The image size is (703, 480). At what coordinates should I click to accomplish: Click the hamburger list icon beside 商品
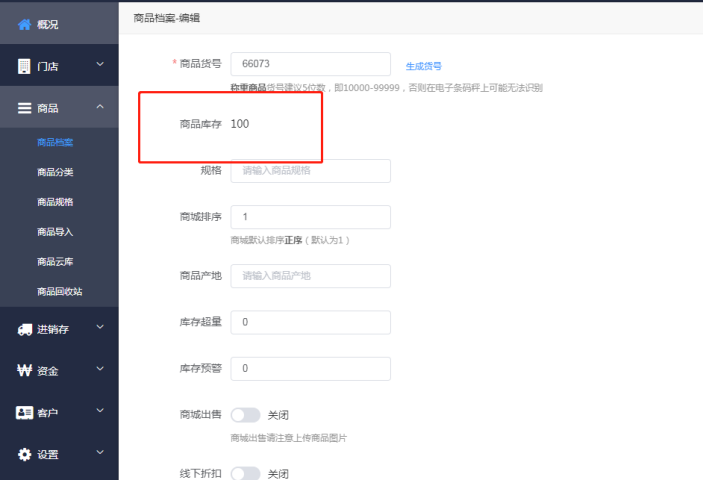pos(24,108)
